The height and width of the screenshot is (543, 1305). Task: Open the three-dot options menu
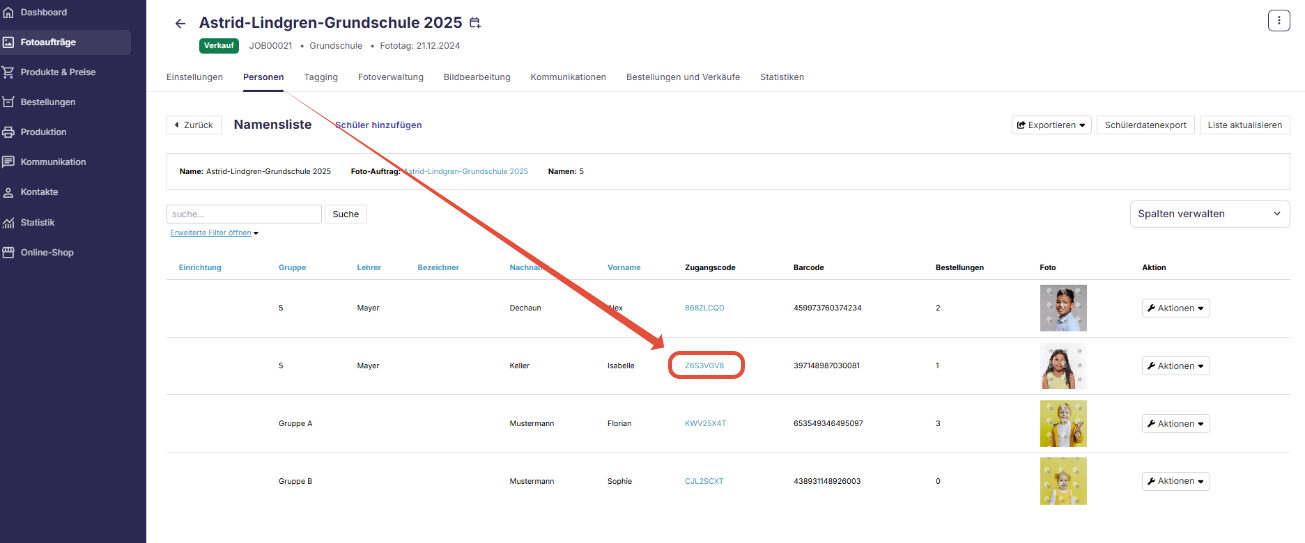point(1279,21)
